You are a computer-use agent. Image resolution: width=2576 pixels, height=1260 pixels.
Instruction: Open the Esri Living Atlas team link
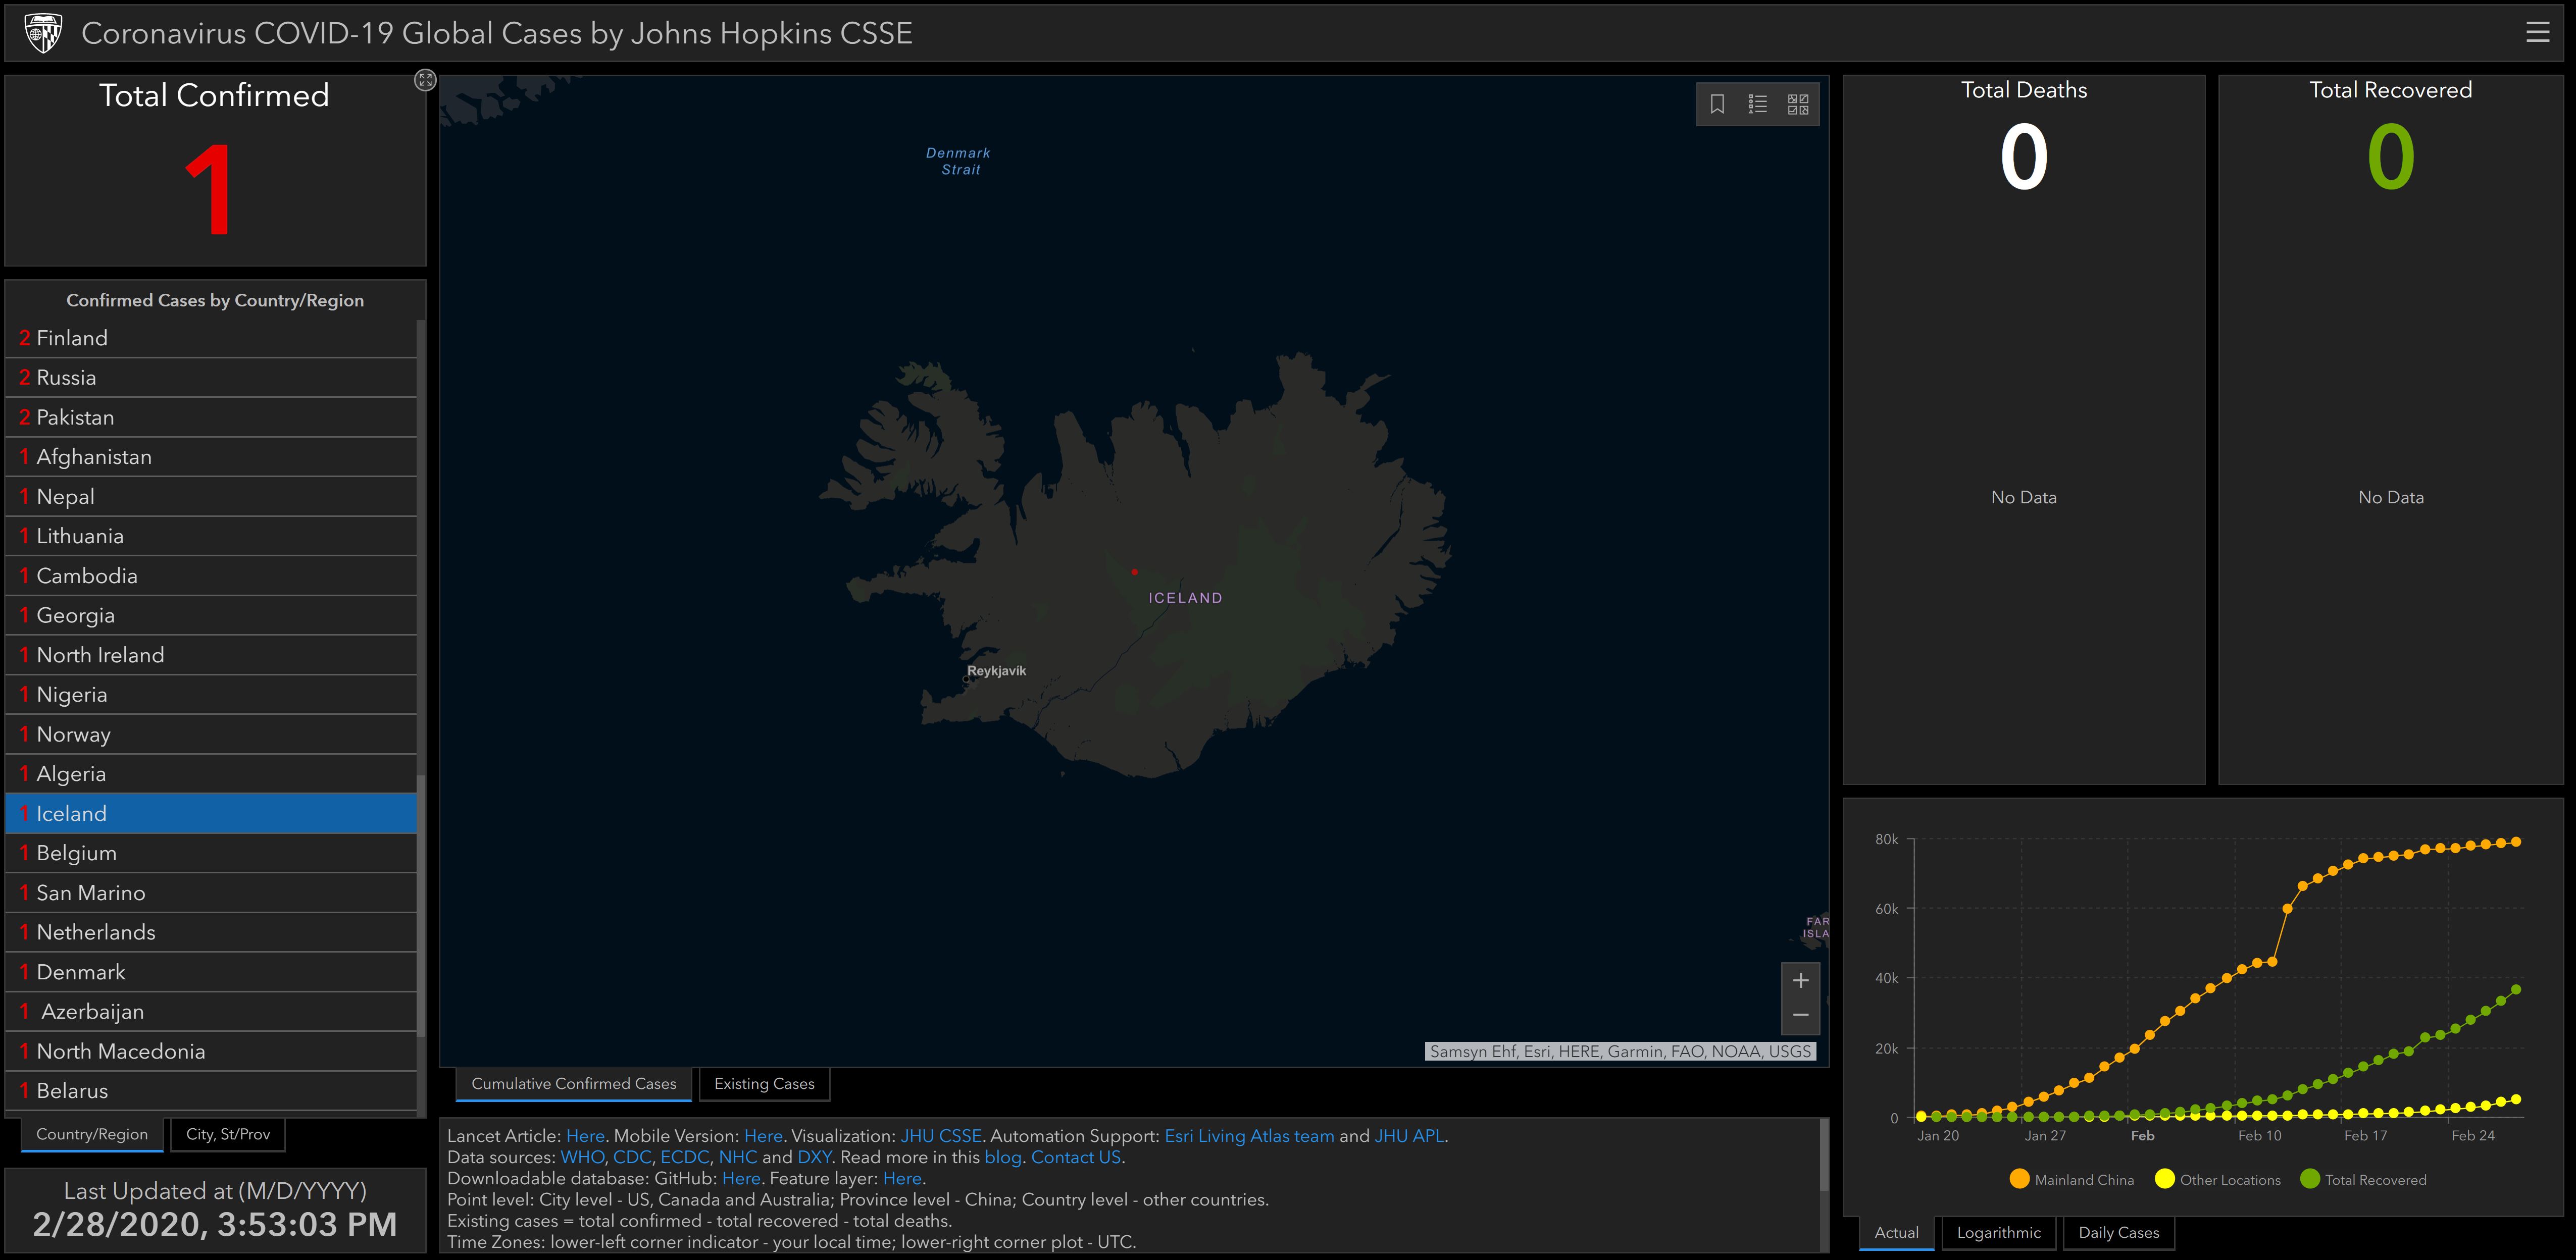coord(1249,1136)
